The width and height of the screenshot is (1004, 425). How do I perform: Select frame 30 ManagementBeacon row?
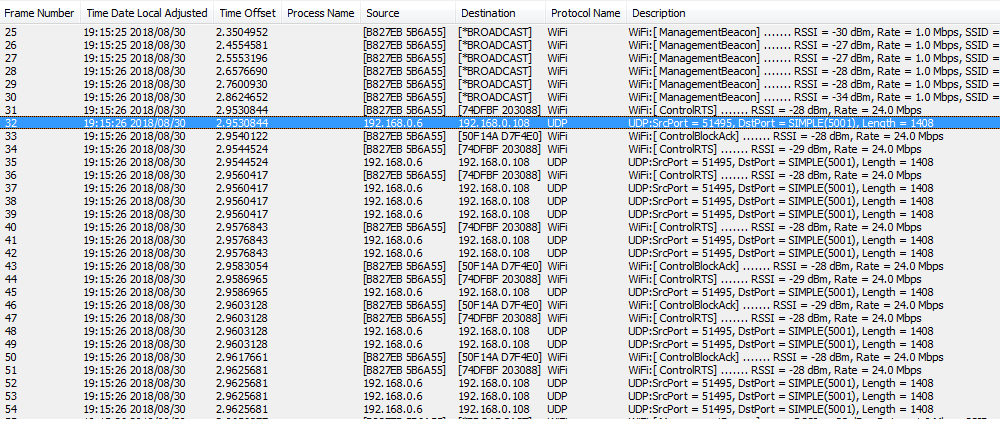400,97
